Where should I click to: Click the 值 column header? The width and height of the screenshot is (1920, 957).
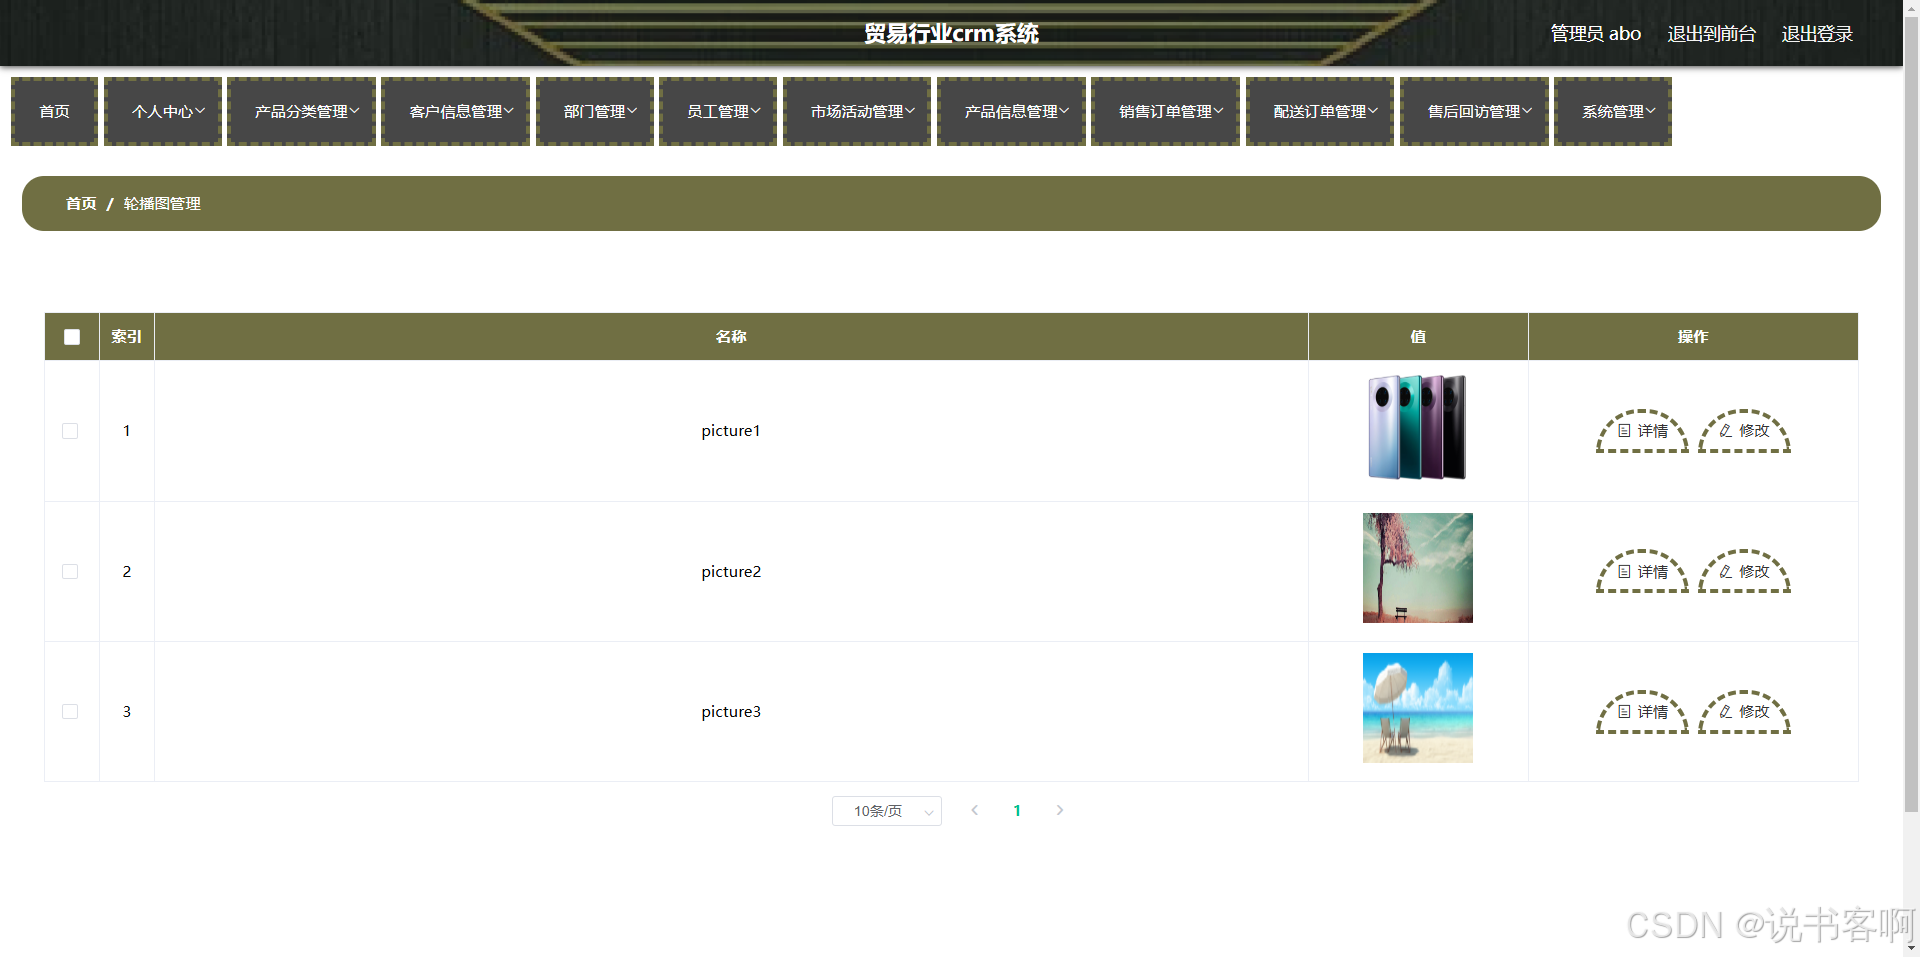[1418, 337]
